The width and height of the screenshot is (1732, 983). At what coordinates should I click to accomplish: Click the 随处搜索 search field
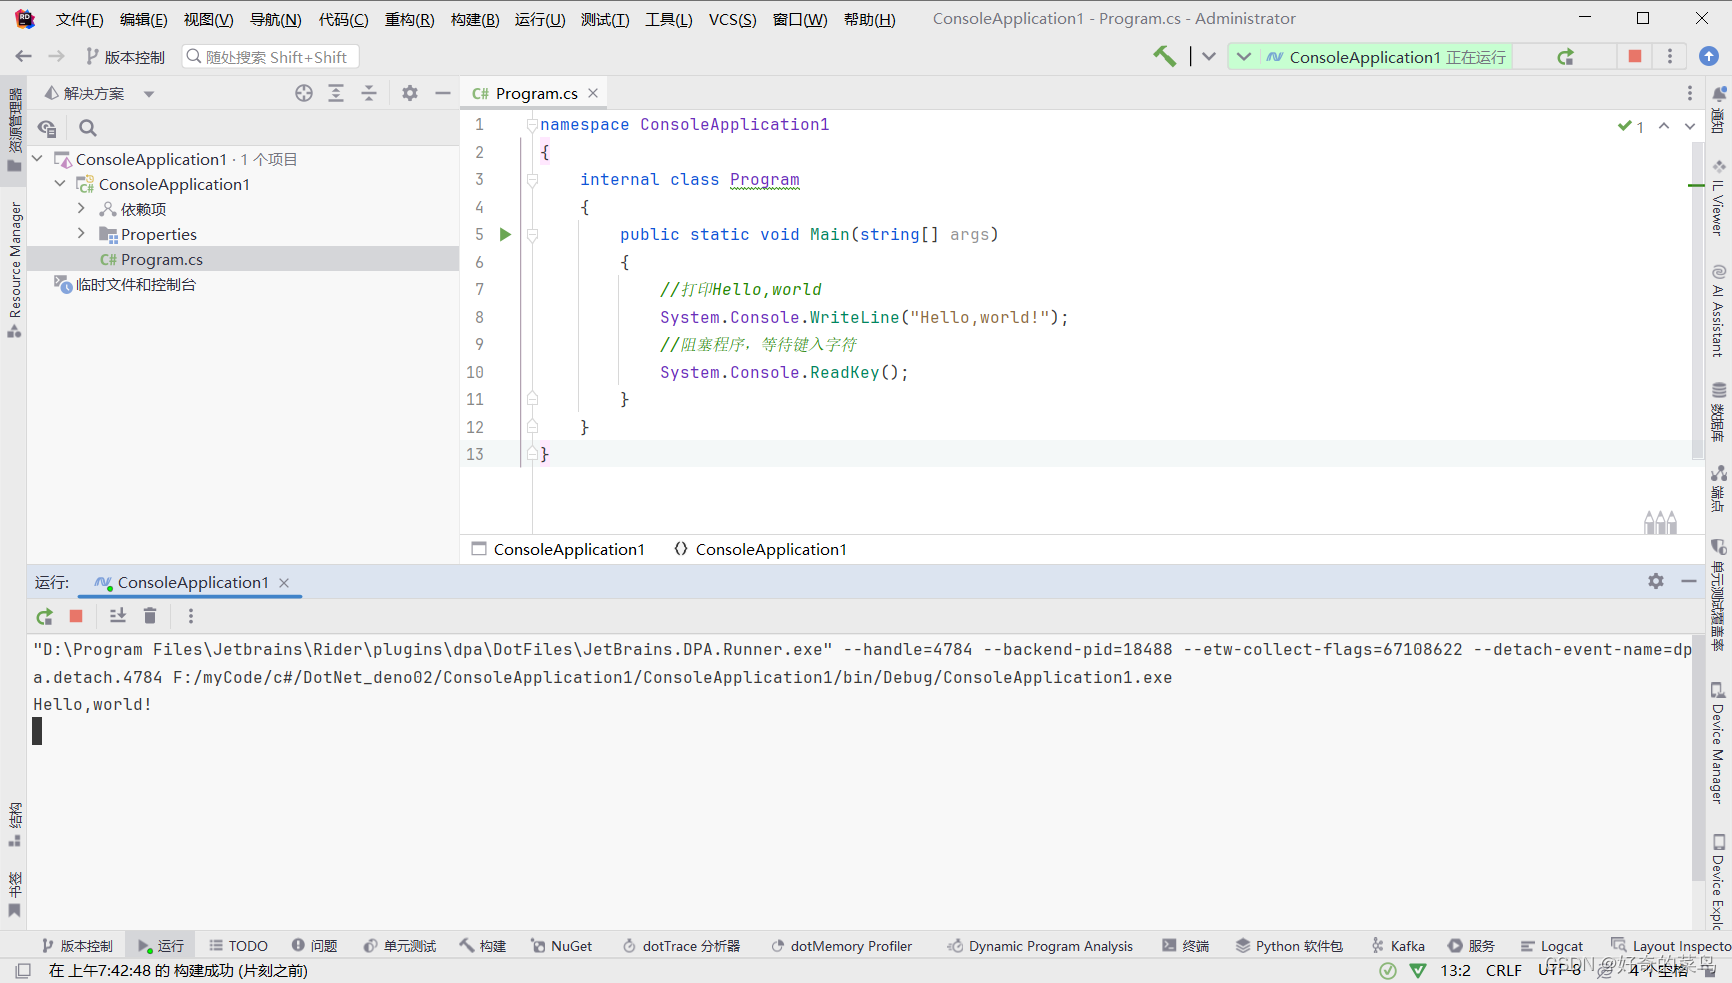click(270, 57)
